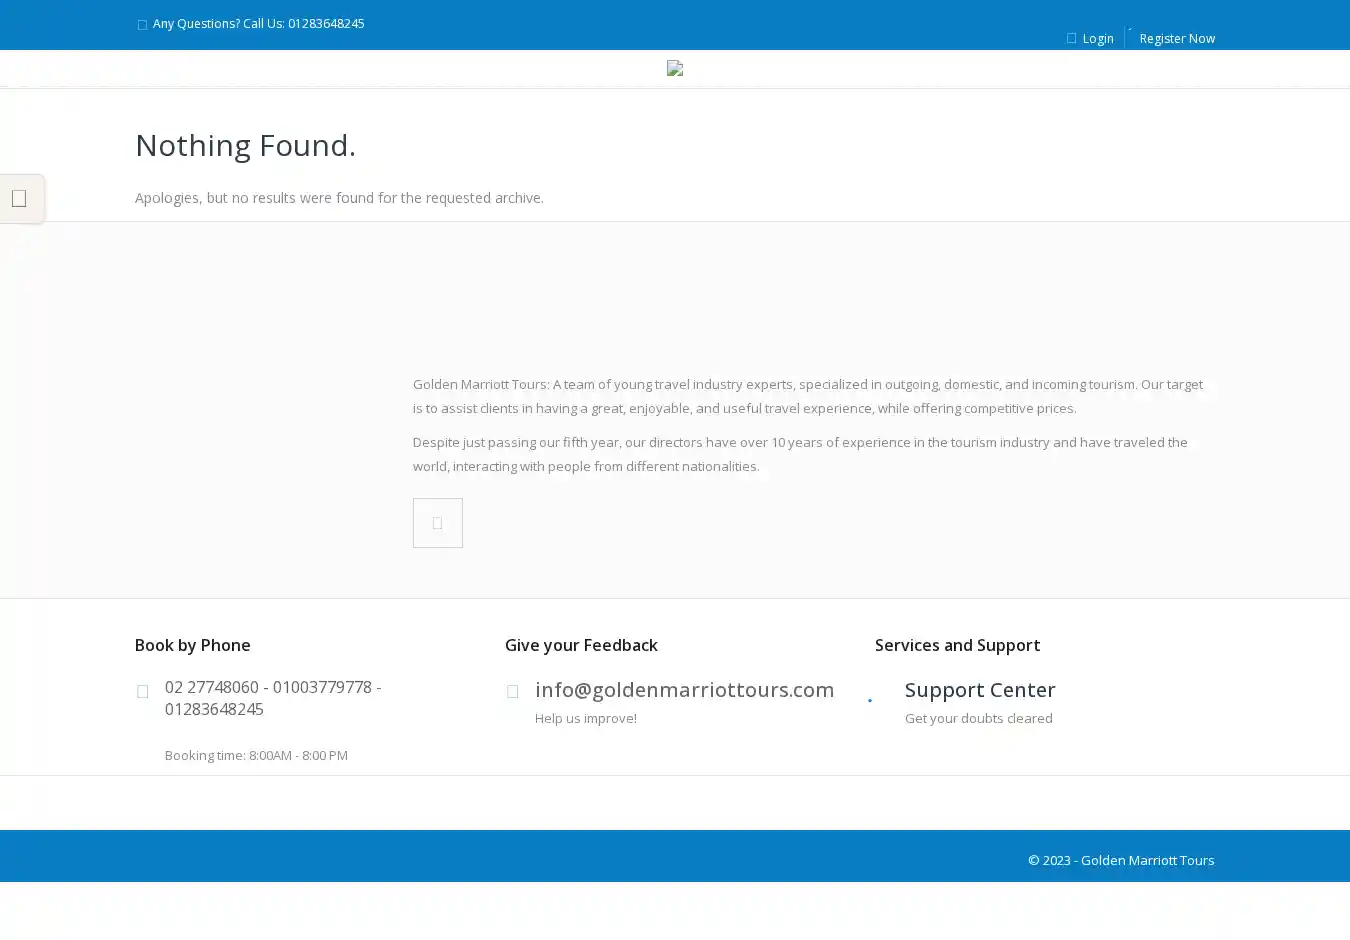Click the booking phone numbers text

pos(272,698)
